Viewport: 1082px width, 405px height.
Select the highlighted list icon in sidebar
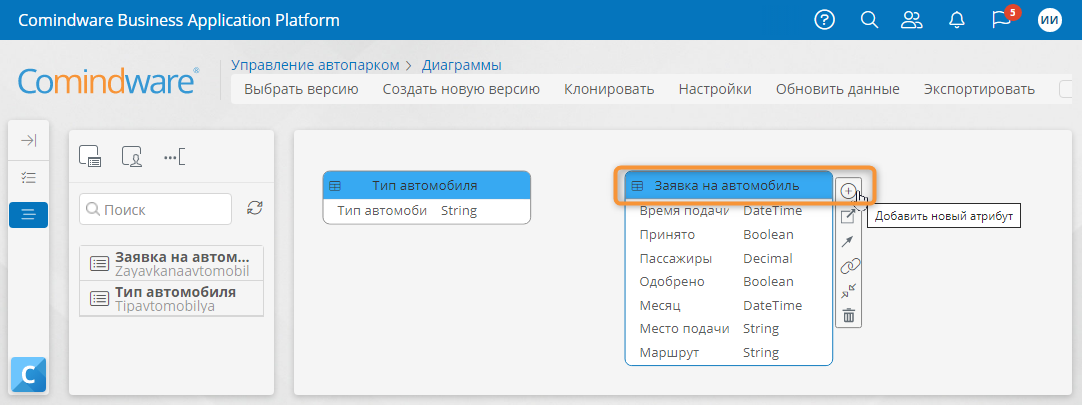(x=28, y=215)
